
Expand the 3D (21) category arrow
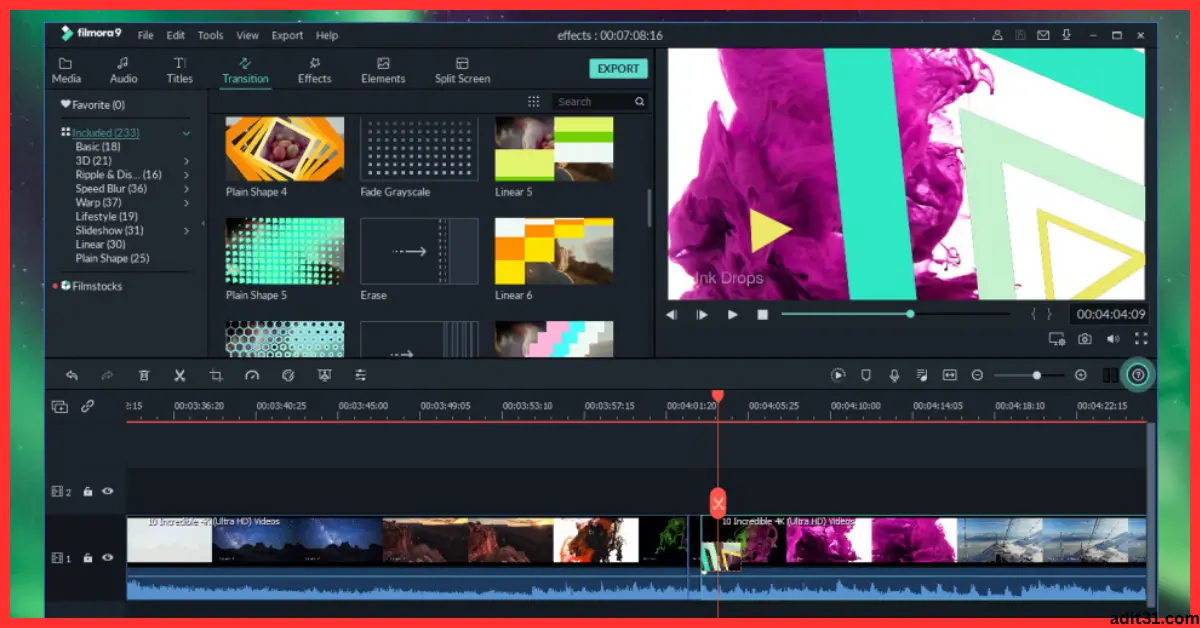[x=186, y=161]
